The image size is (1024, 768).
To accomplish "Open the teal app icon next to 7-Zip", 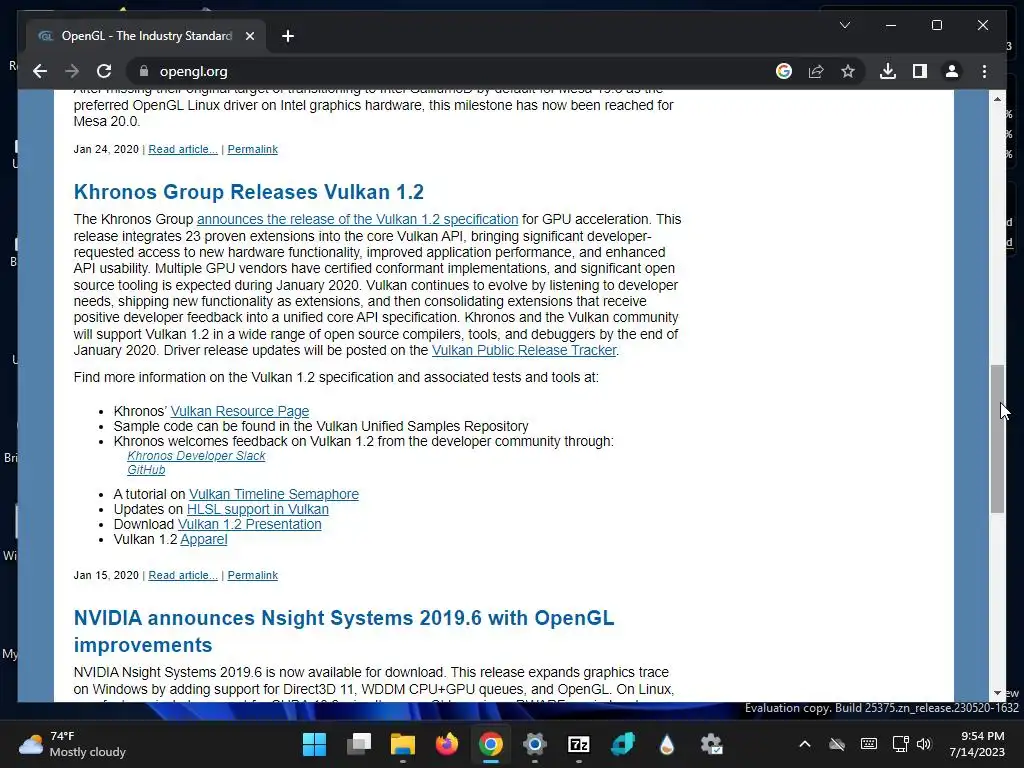I will point(622,744).
